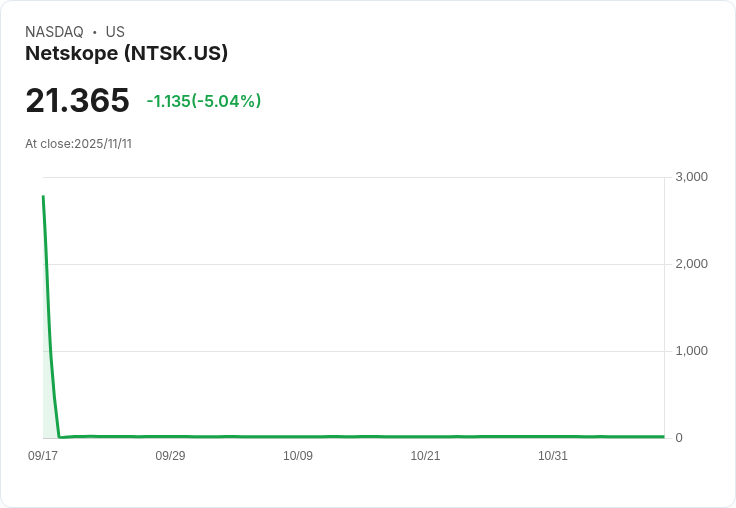736x508 pixels.
Task: Click the green price line spike at 09/17
Action: pos(44,197)
